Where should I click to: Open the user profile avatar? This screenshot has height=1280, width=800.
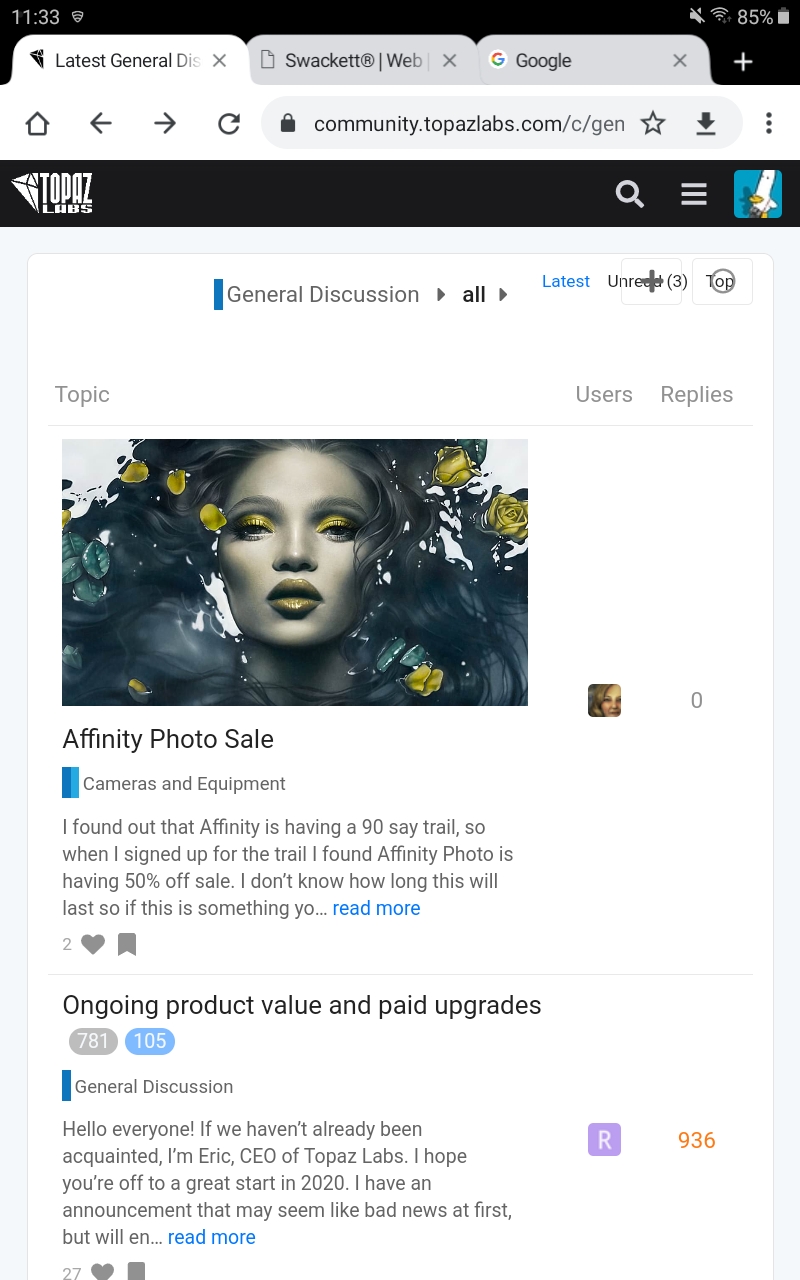coord(758,194)
